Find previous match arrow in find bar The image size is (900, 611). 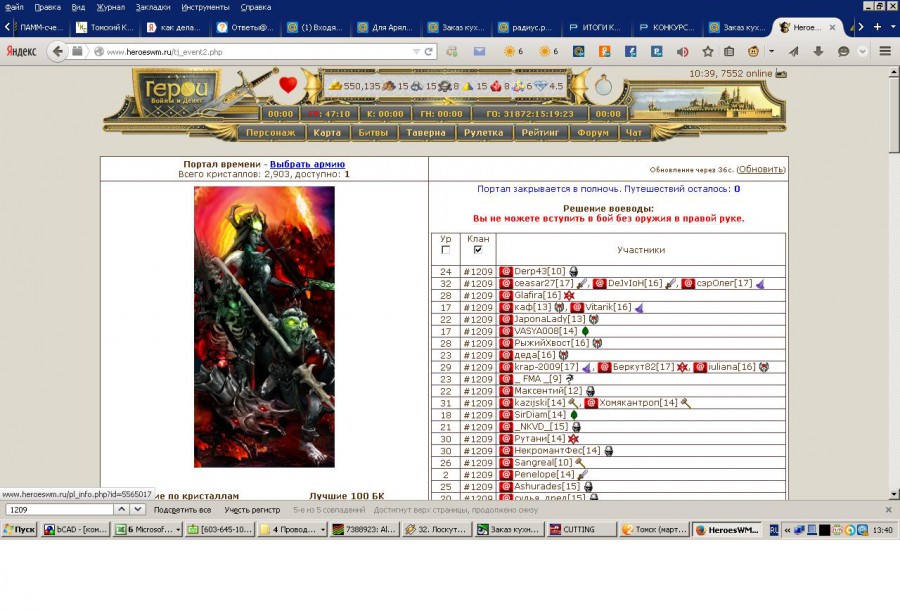[122, 509]
